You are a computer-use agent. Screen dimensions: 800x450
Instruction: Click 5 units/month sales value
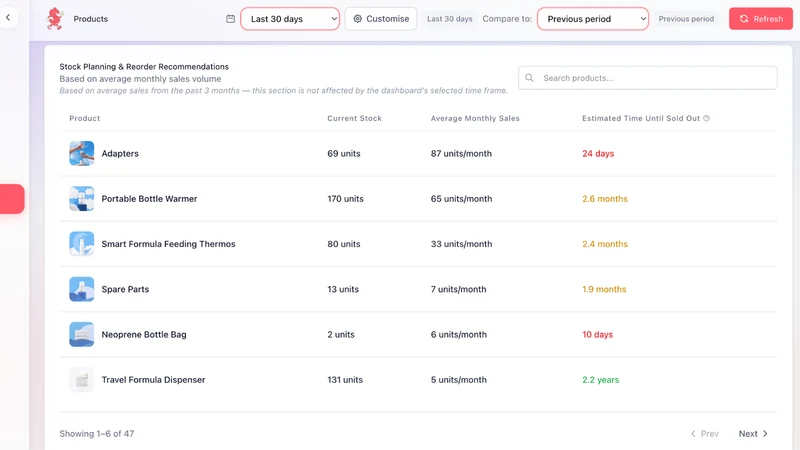pyautogui.click(x=459, y=380)
